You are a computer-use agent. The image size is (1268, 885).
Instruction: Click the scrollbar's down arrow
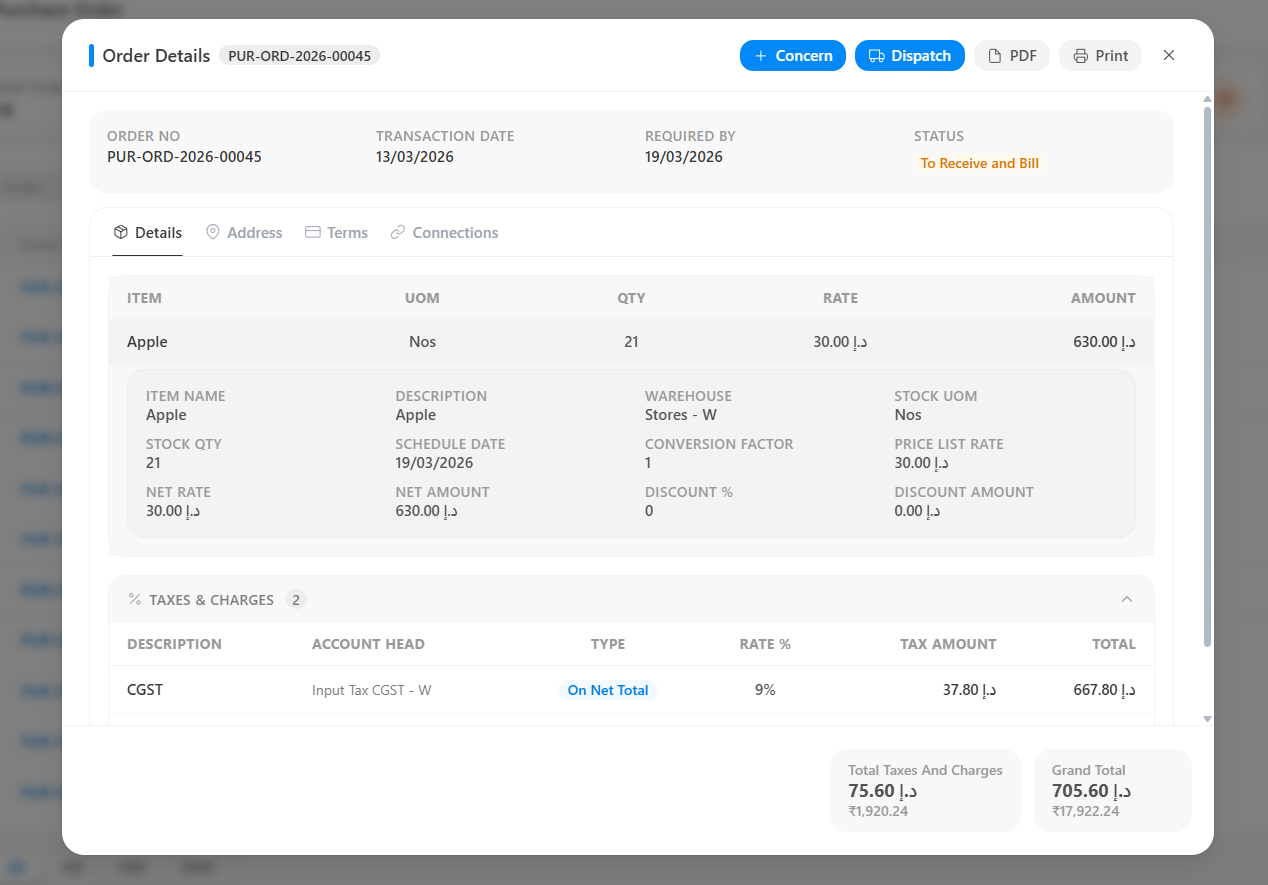[x=1207, y=719]
